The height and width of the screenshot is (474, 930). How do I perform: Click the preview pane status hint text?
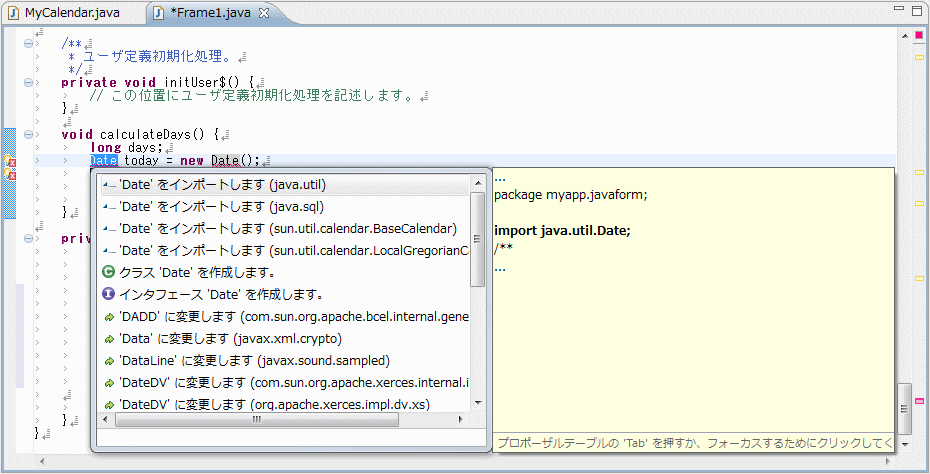tap(695, 443)
